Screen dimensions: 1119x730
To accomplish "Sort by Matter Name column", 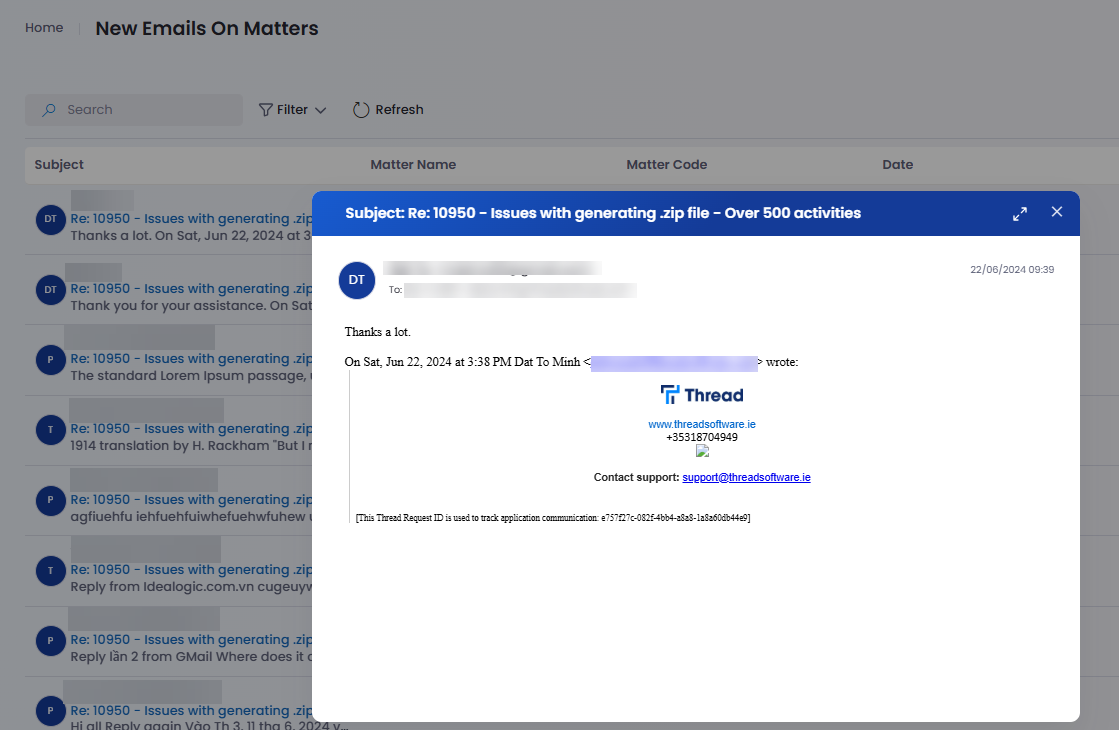I will [x=413, y=164].
